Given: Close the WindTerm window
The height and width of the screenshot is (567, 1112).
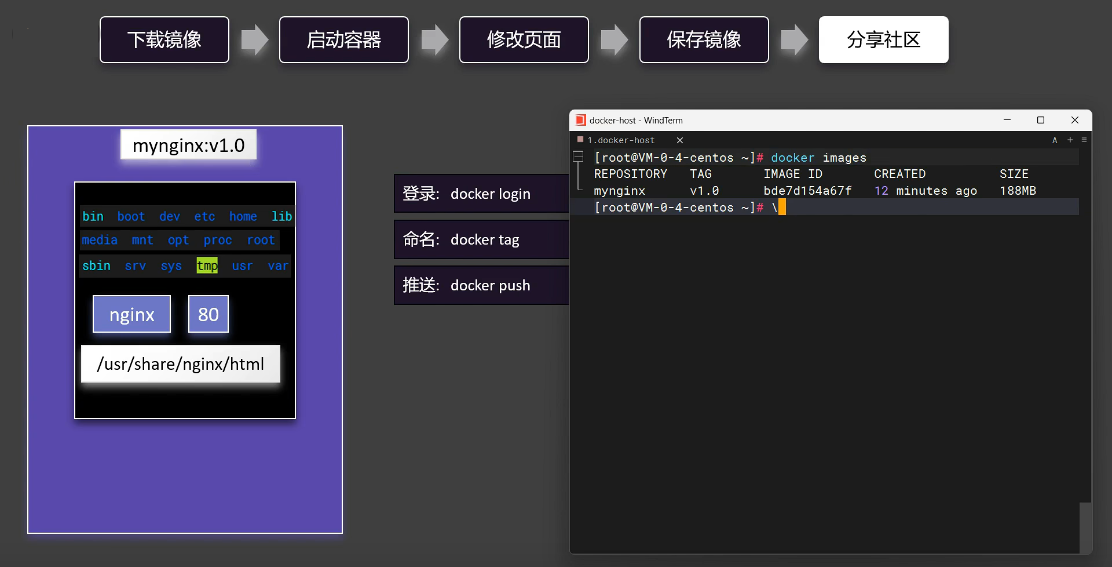Looking at the screenshot, I should 1075,120.
